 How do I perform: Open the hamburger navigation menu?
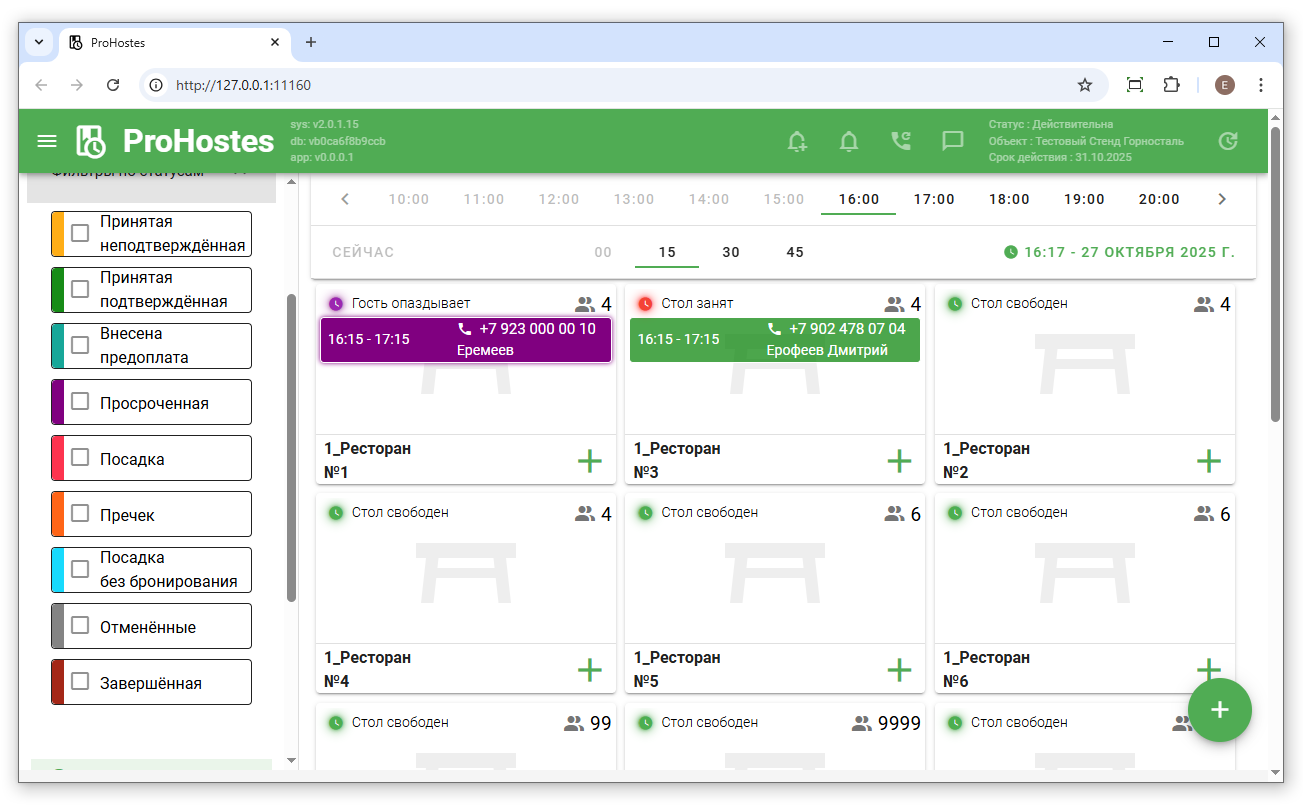(x=47, y=141)
